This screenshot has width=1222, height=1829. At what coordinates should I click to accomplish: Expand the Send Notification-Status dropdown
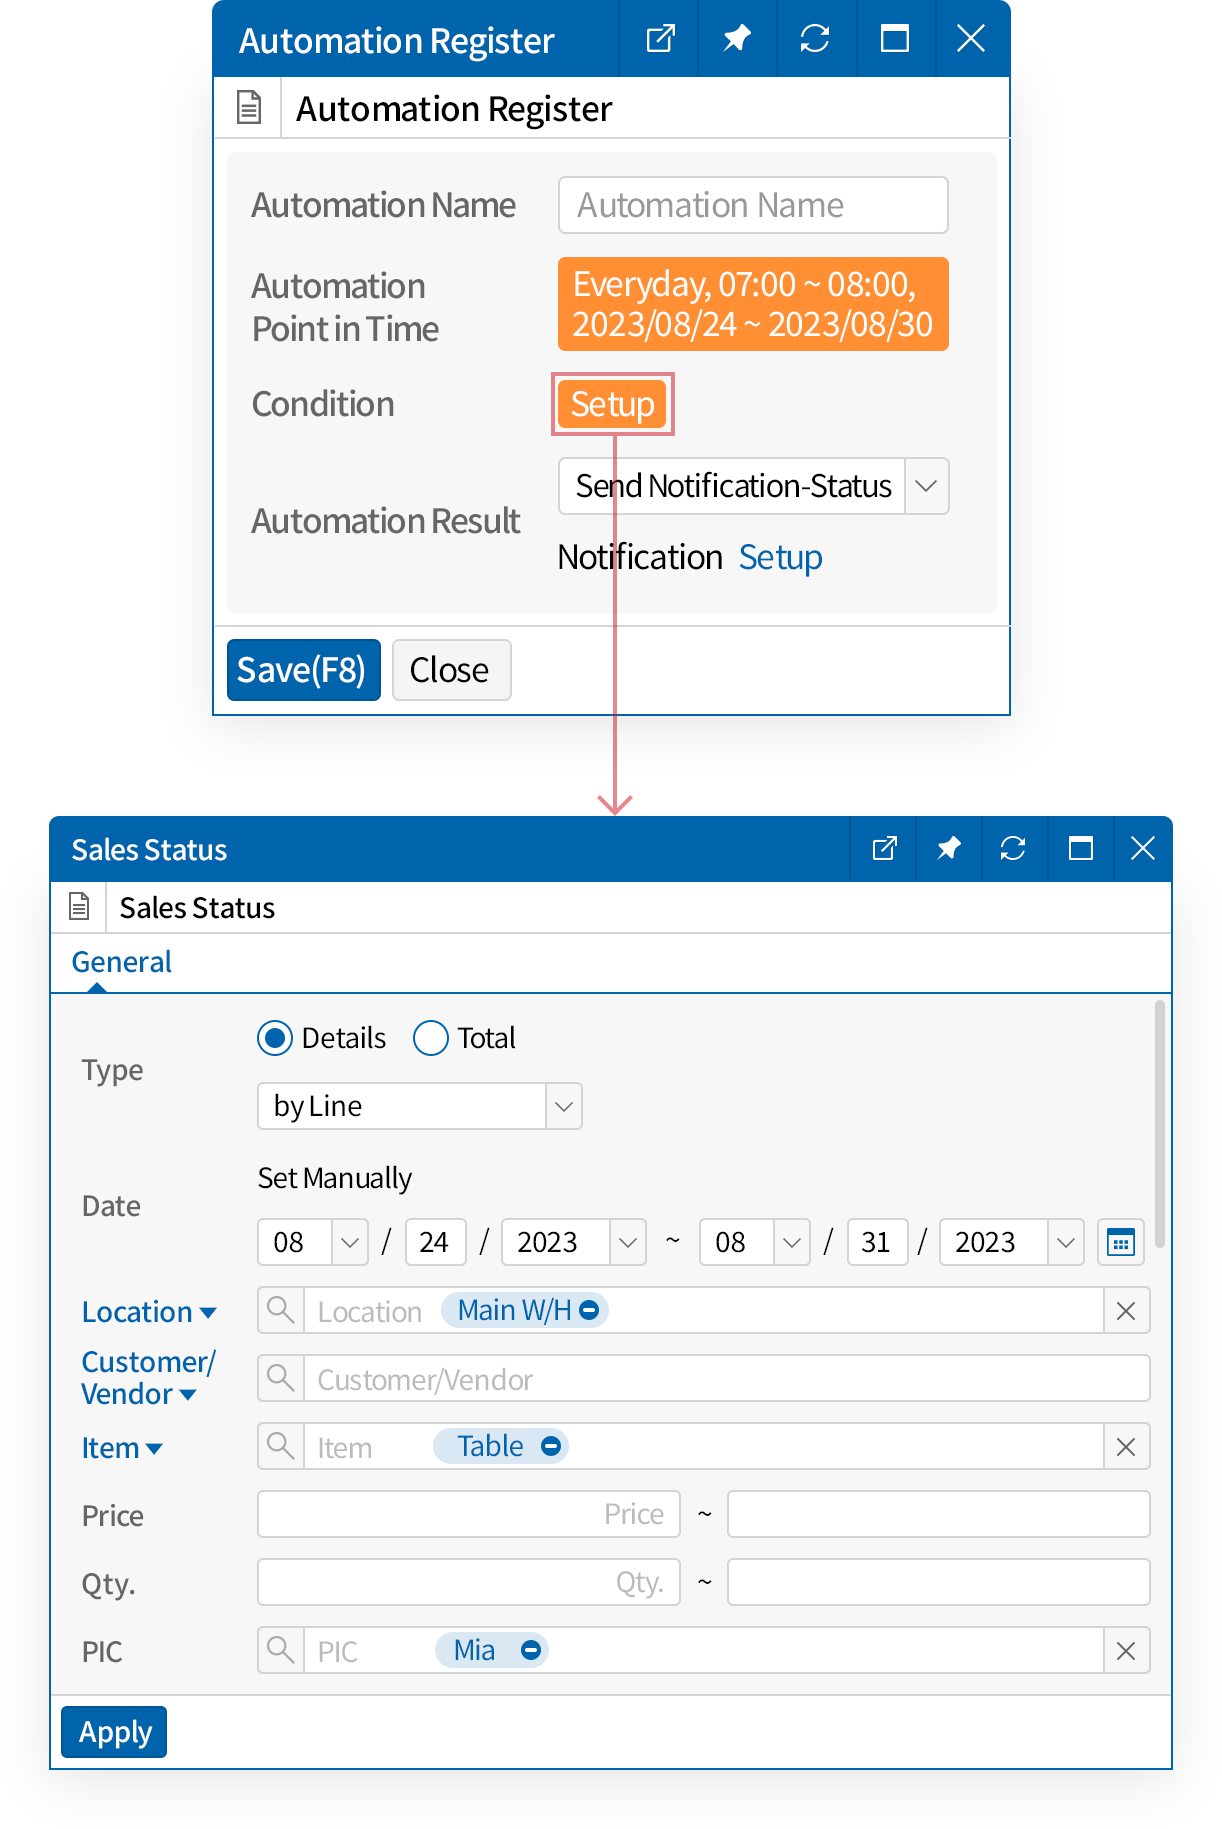[926, 487]
